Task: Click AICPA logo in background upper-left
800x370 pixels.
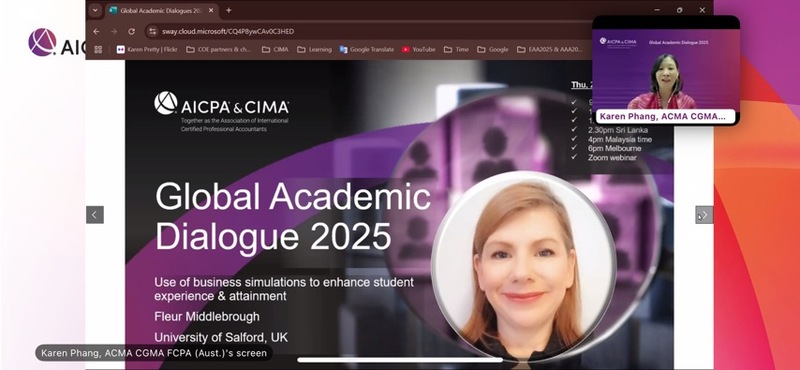Action: (x=56, y=42)
